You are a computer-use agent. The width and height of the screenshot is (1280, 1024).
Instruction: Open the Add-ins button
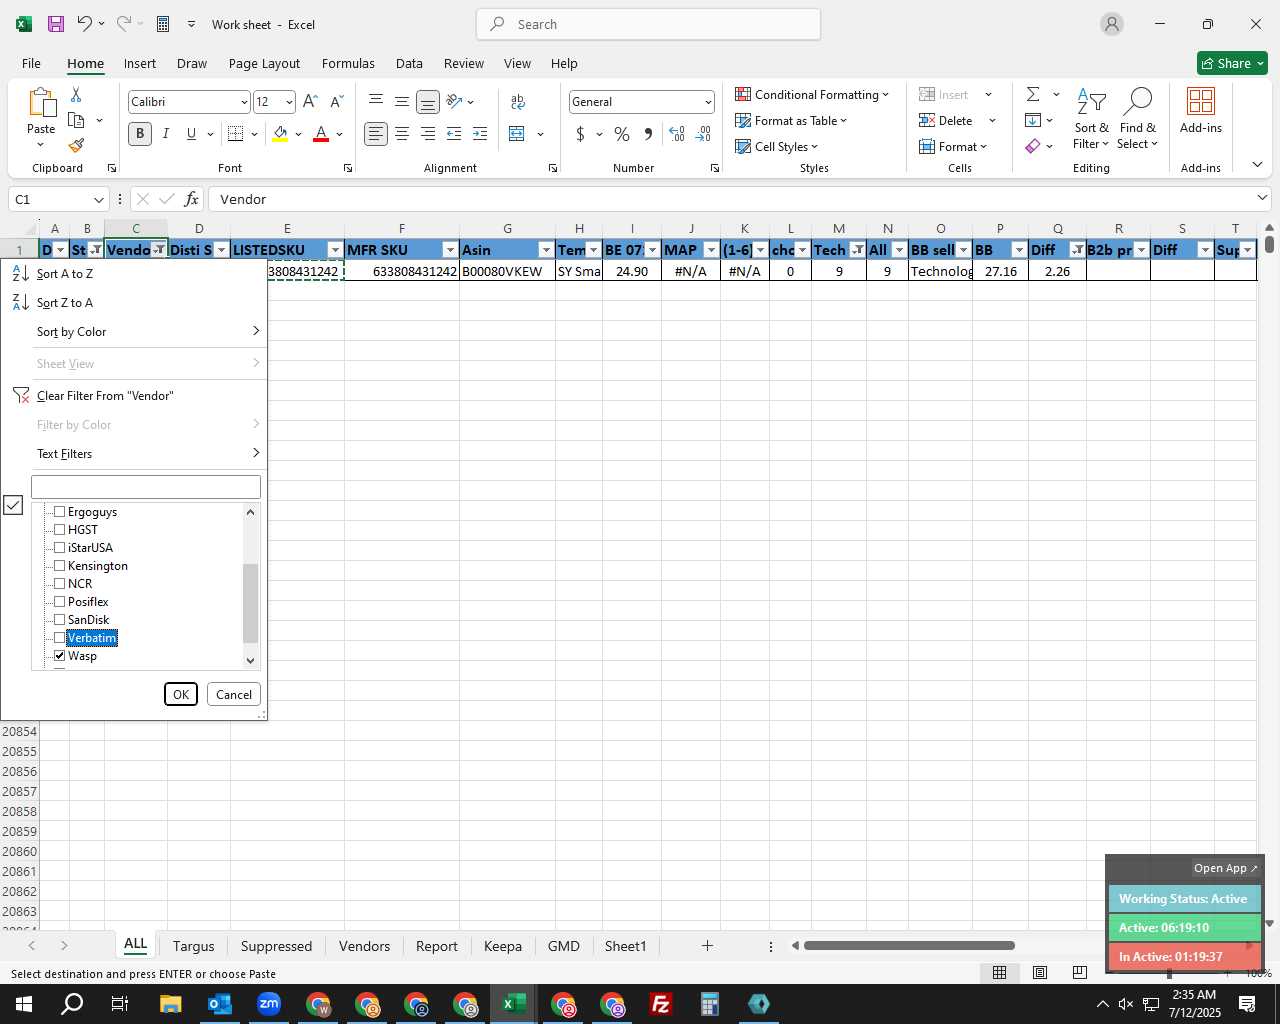(1201, 110)
